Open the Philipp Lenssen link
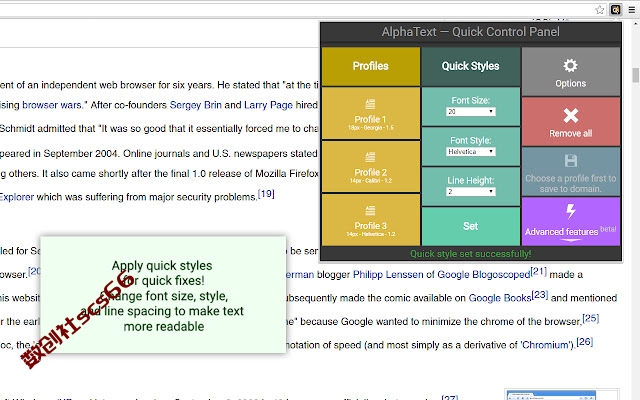This screenshot has height=400, width=640. (388, 274)
